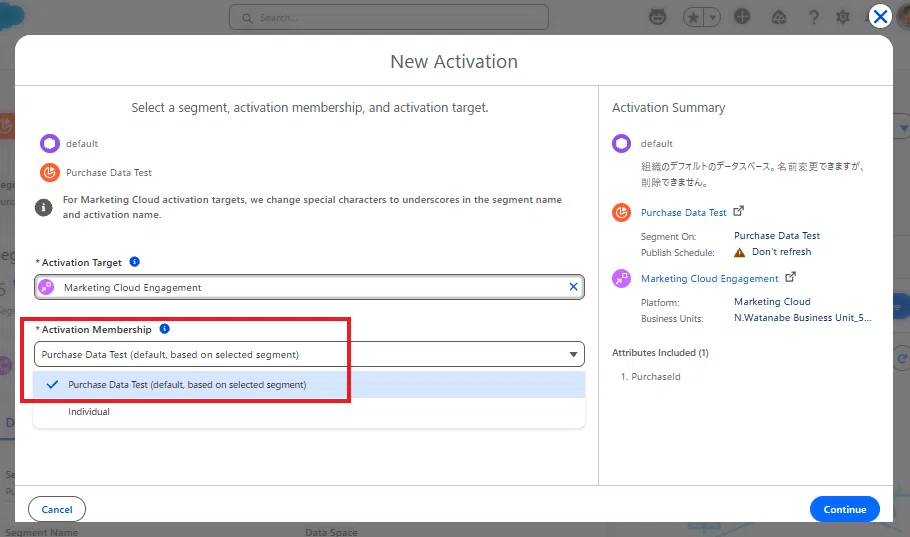Viewport: 910px width, 537px height.
Task: Click the '1. PurchaseId' attribute entry
Action: click(x=651, y=377)
